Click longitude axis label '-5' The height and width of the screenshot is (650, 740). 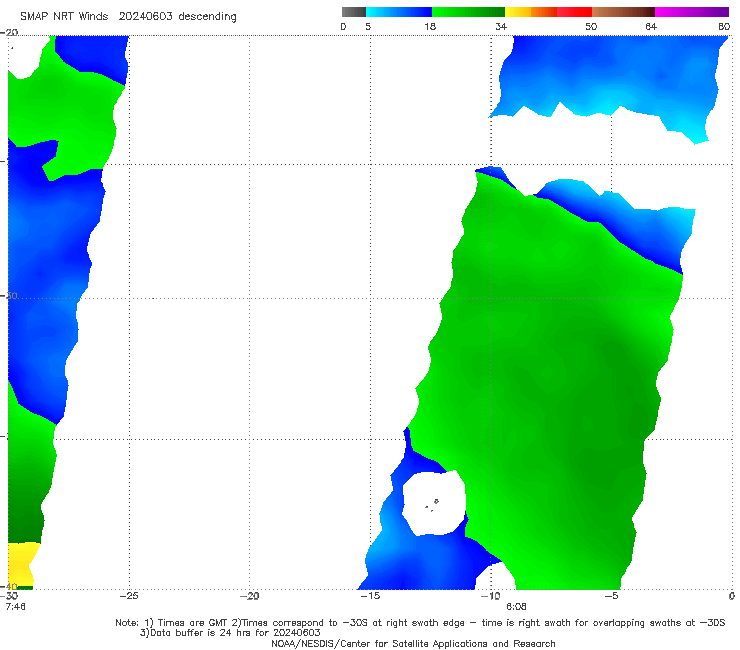tap(611, 596)
